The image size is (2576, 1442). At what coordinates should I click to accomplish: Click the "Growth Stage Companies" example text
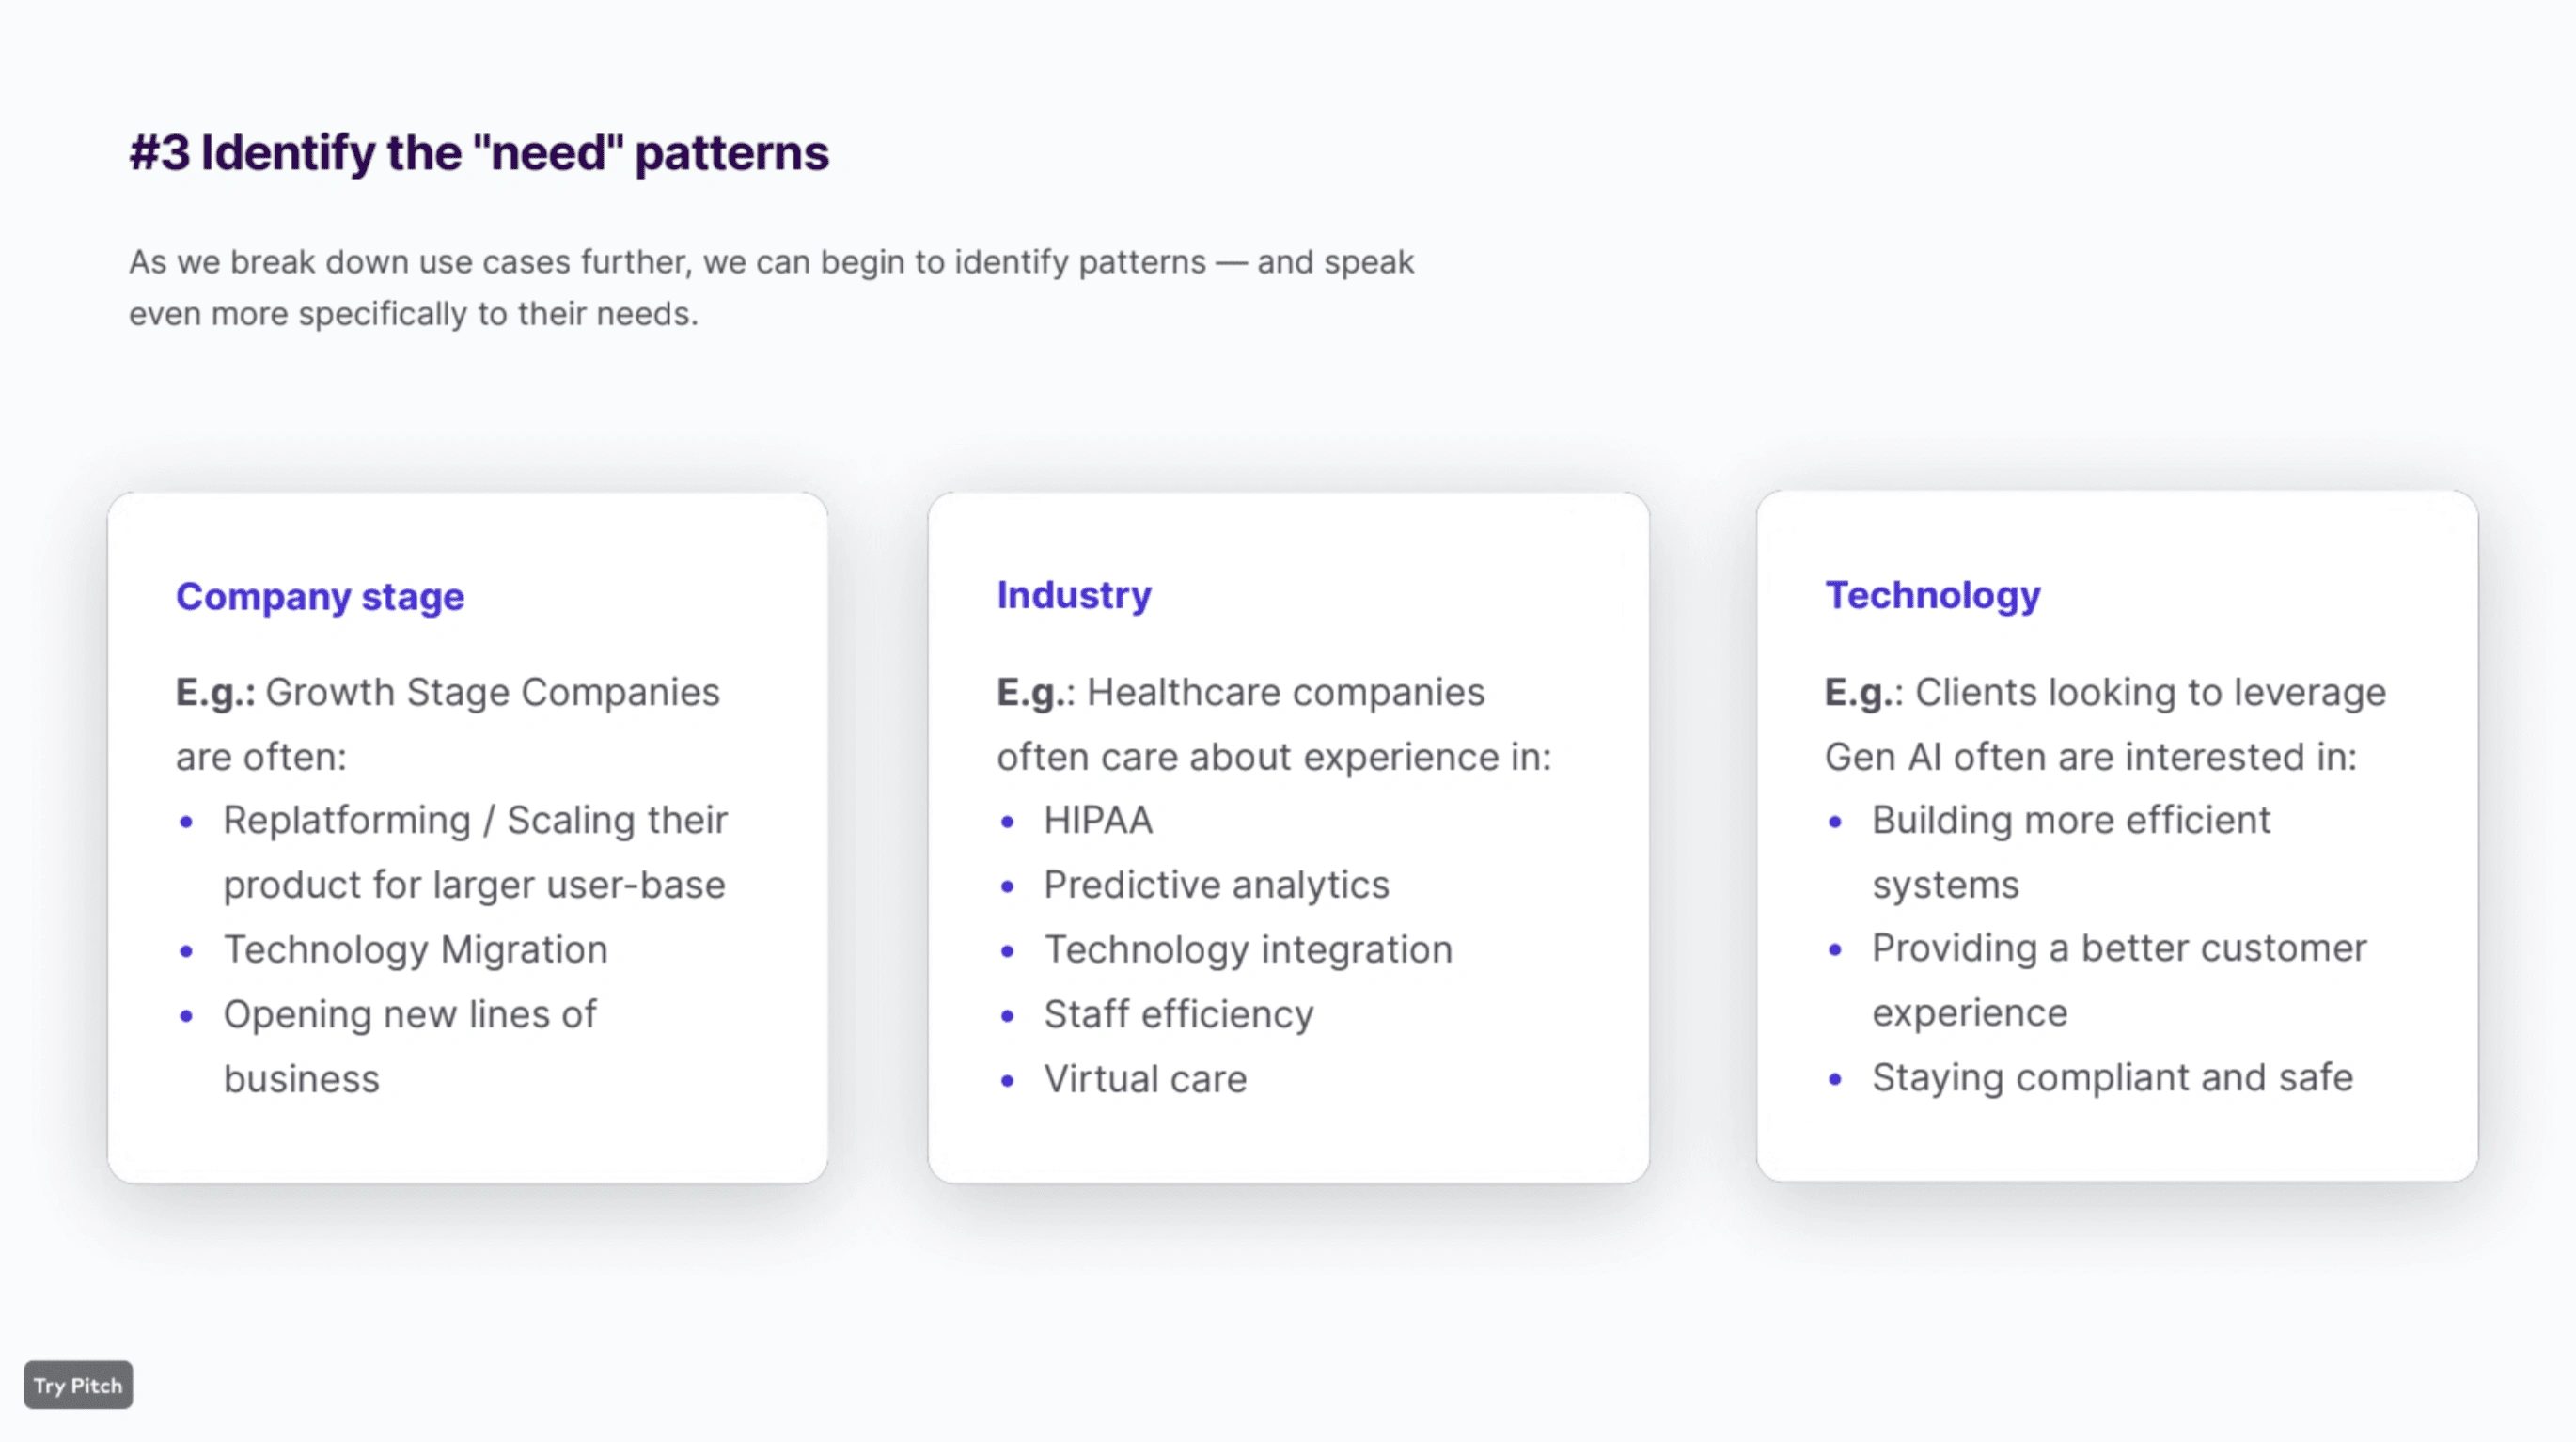pyautogui.click(x=492, y=692)
